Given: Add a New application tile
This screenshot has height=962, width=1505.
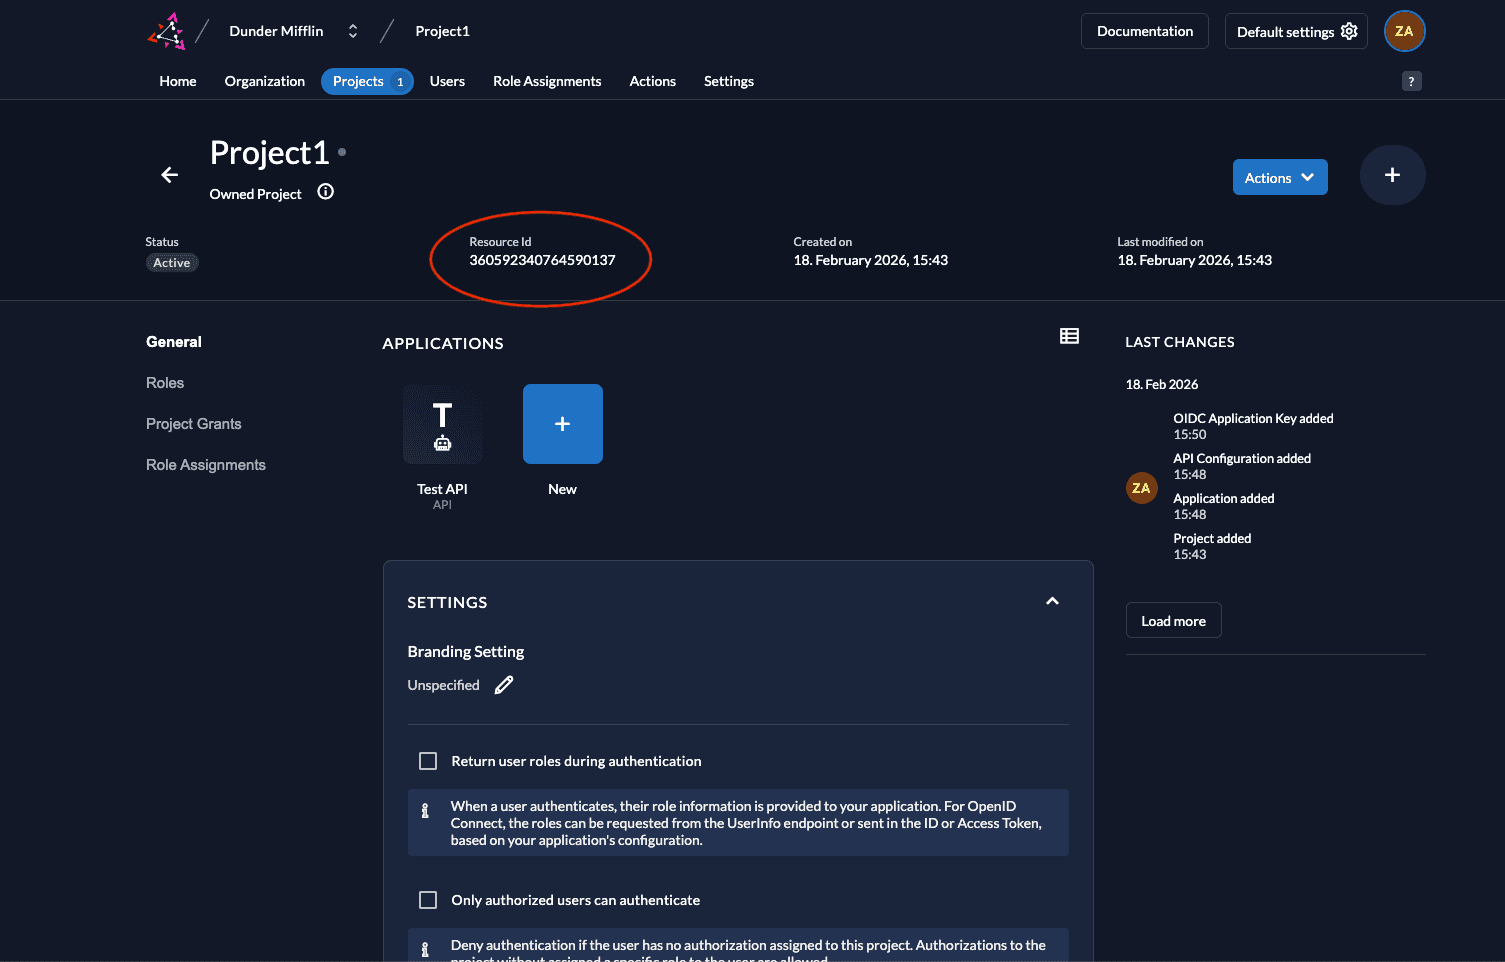Looking at the screenshot, I should click(x=562, y=425).
